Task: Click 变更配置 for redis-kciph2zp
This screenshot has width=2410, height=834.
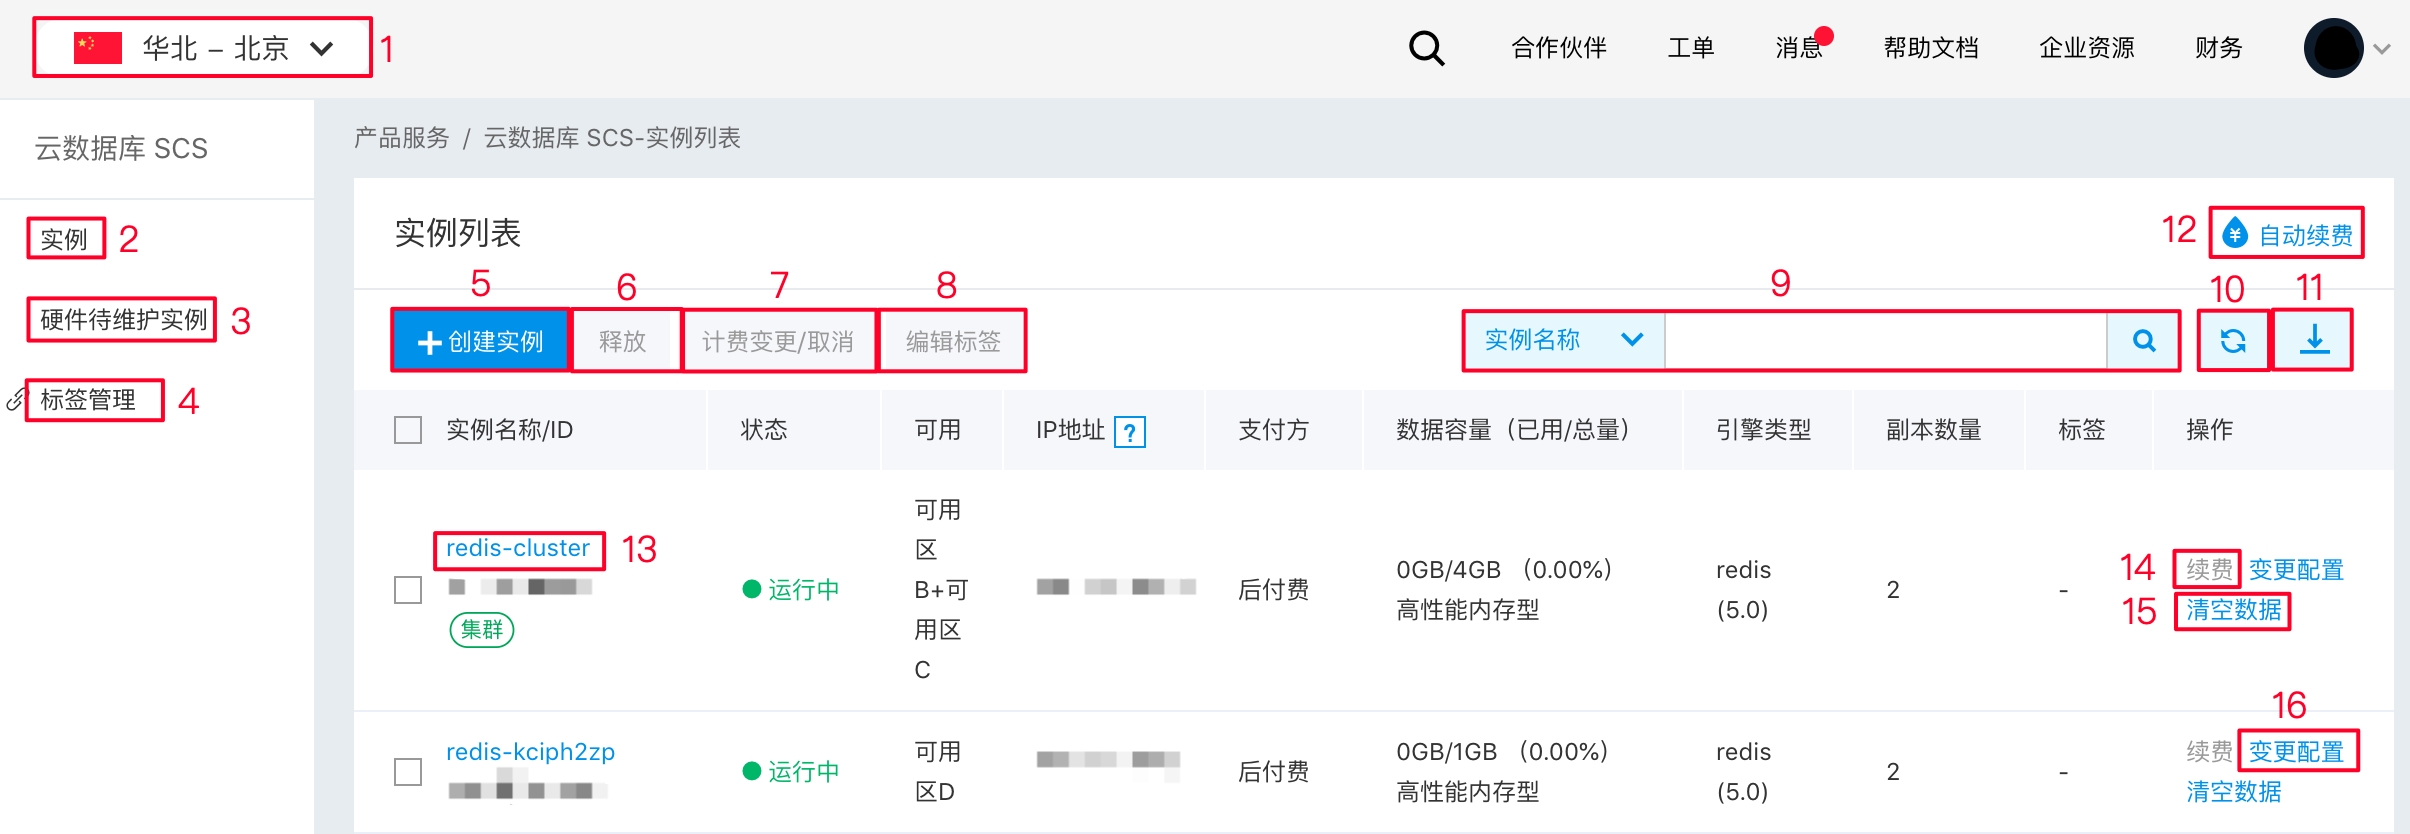Action: (x=2296, y=751)
